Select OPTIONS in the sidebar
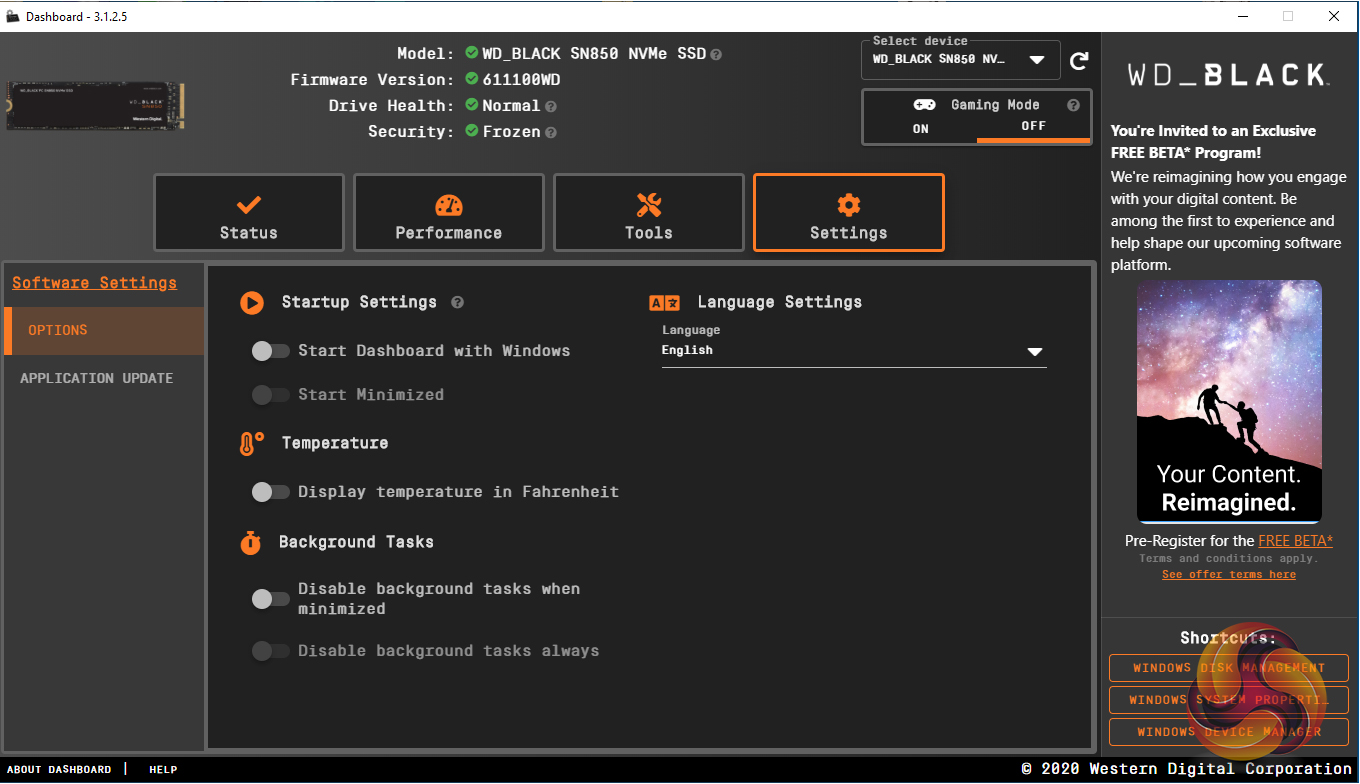The width and height of the screenshot is (1360, 784). (104, 331)
